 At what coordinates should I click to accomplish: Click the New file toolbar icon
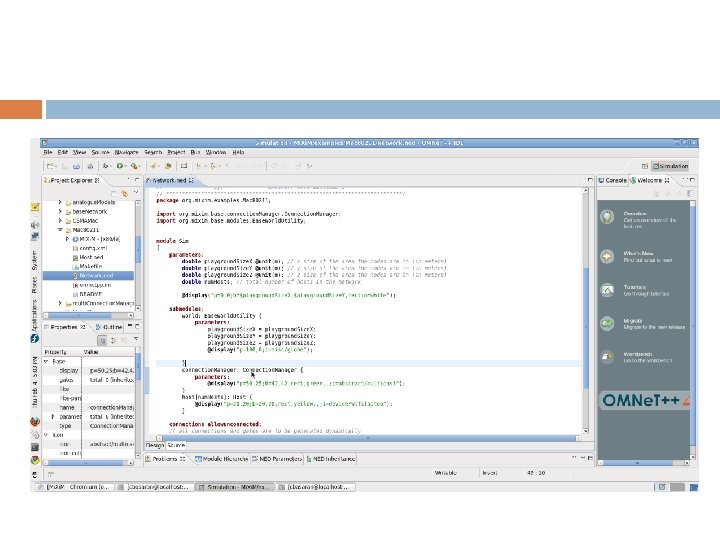coord(50,165)
